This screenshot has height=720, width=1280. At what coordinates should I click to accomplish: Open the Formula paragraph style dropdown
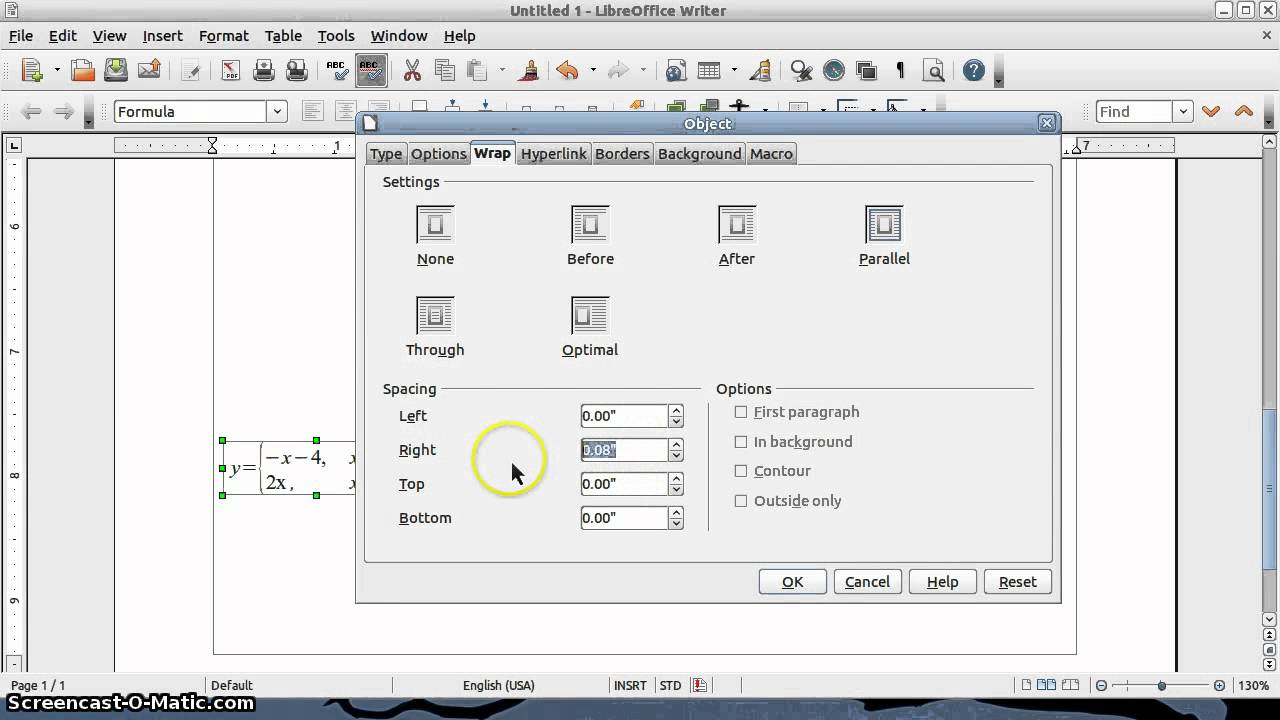(x=278, y=112)
